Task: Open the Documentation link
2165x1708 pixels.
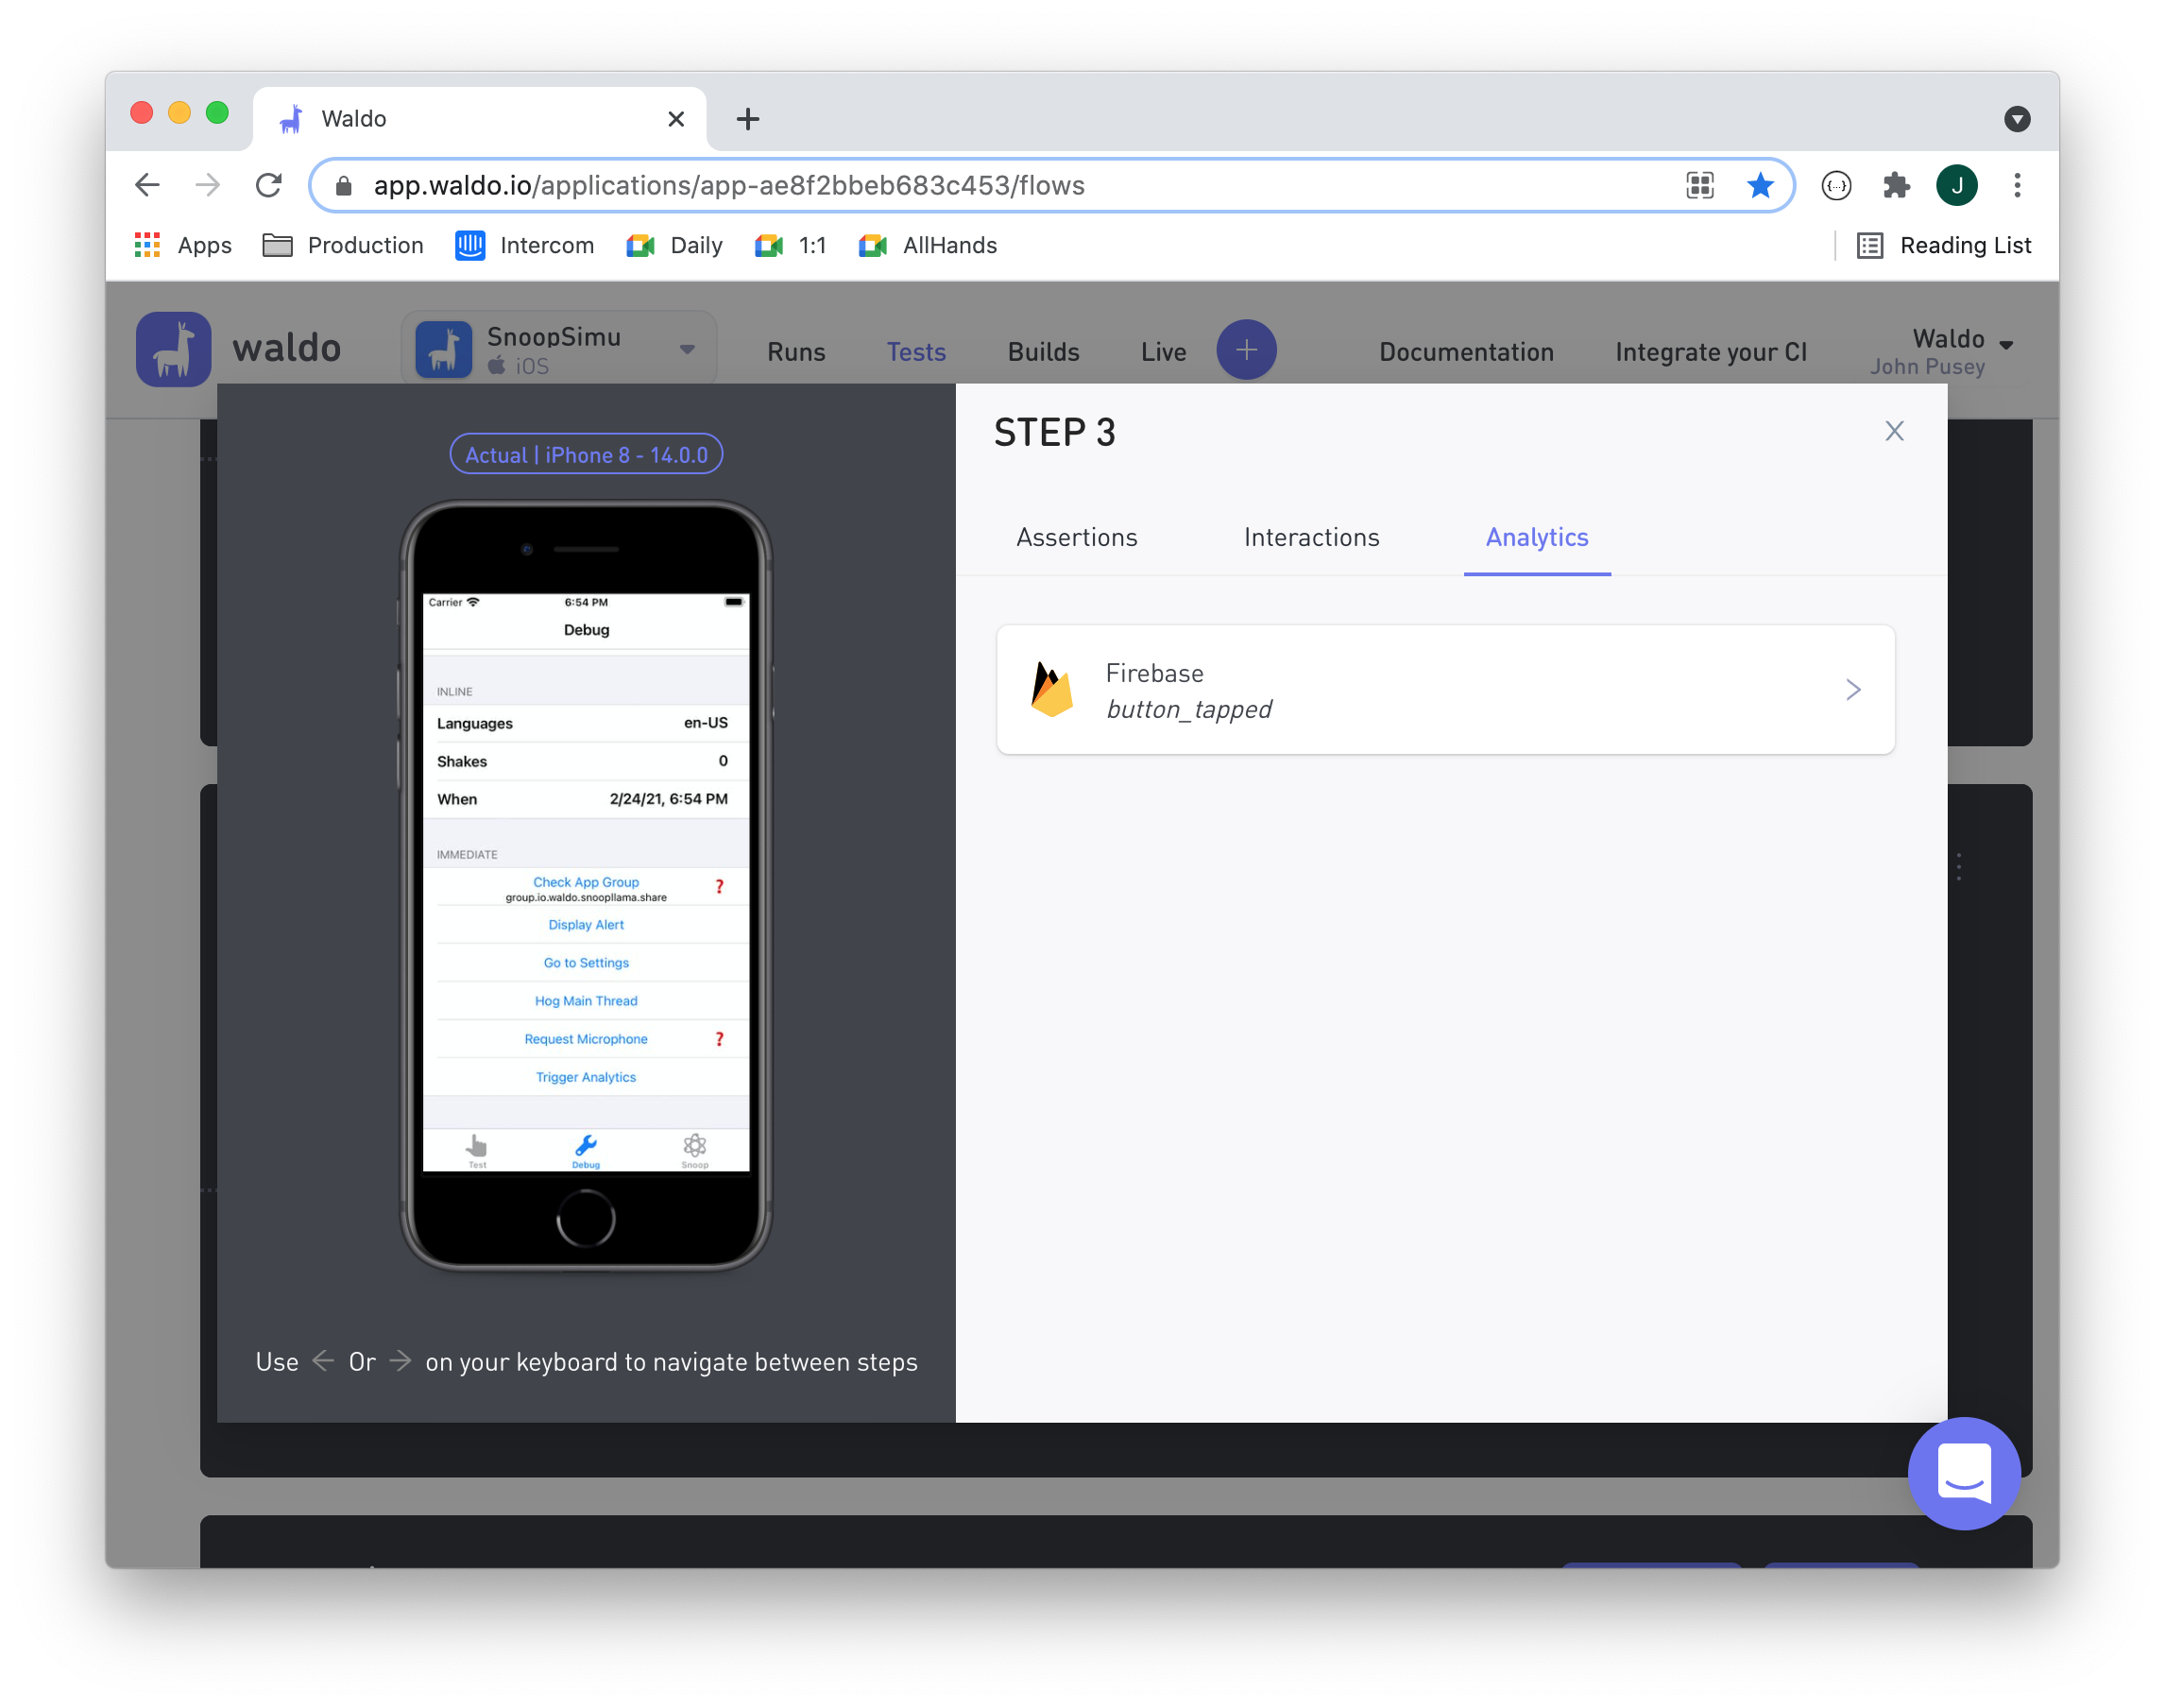Action: pos(1466,352)
